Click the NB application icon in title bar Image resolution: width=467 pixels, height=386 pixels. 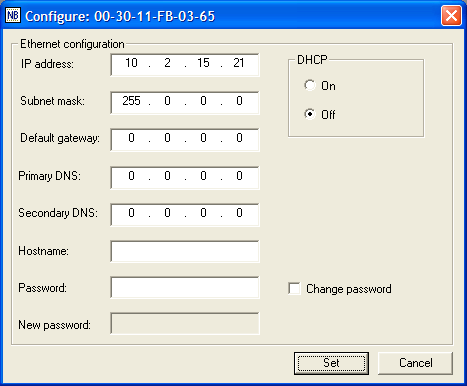coord(13,15)
